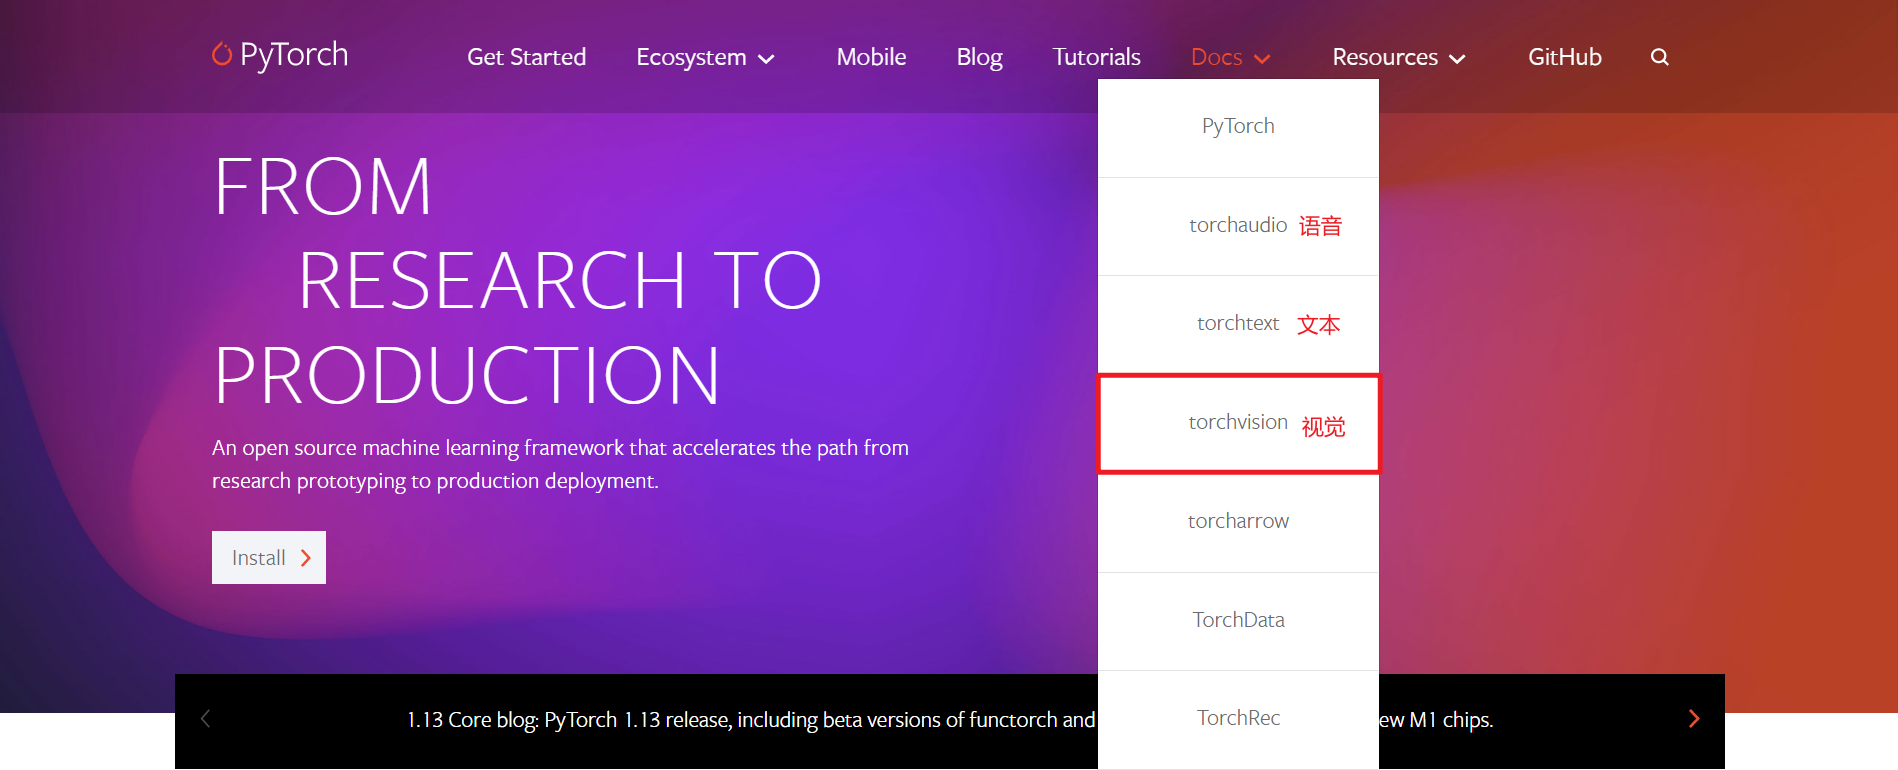This screenshot has width=1898, height=770.
Task: Expand the Resources dropdown
Action: pos(1398,58)
